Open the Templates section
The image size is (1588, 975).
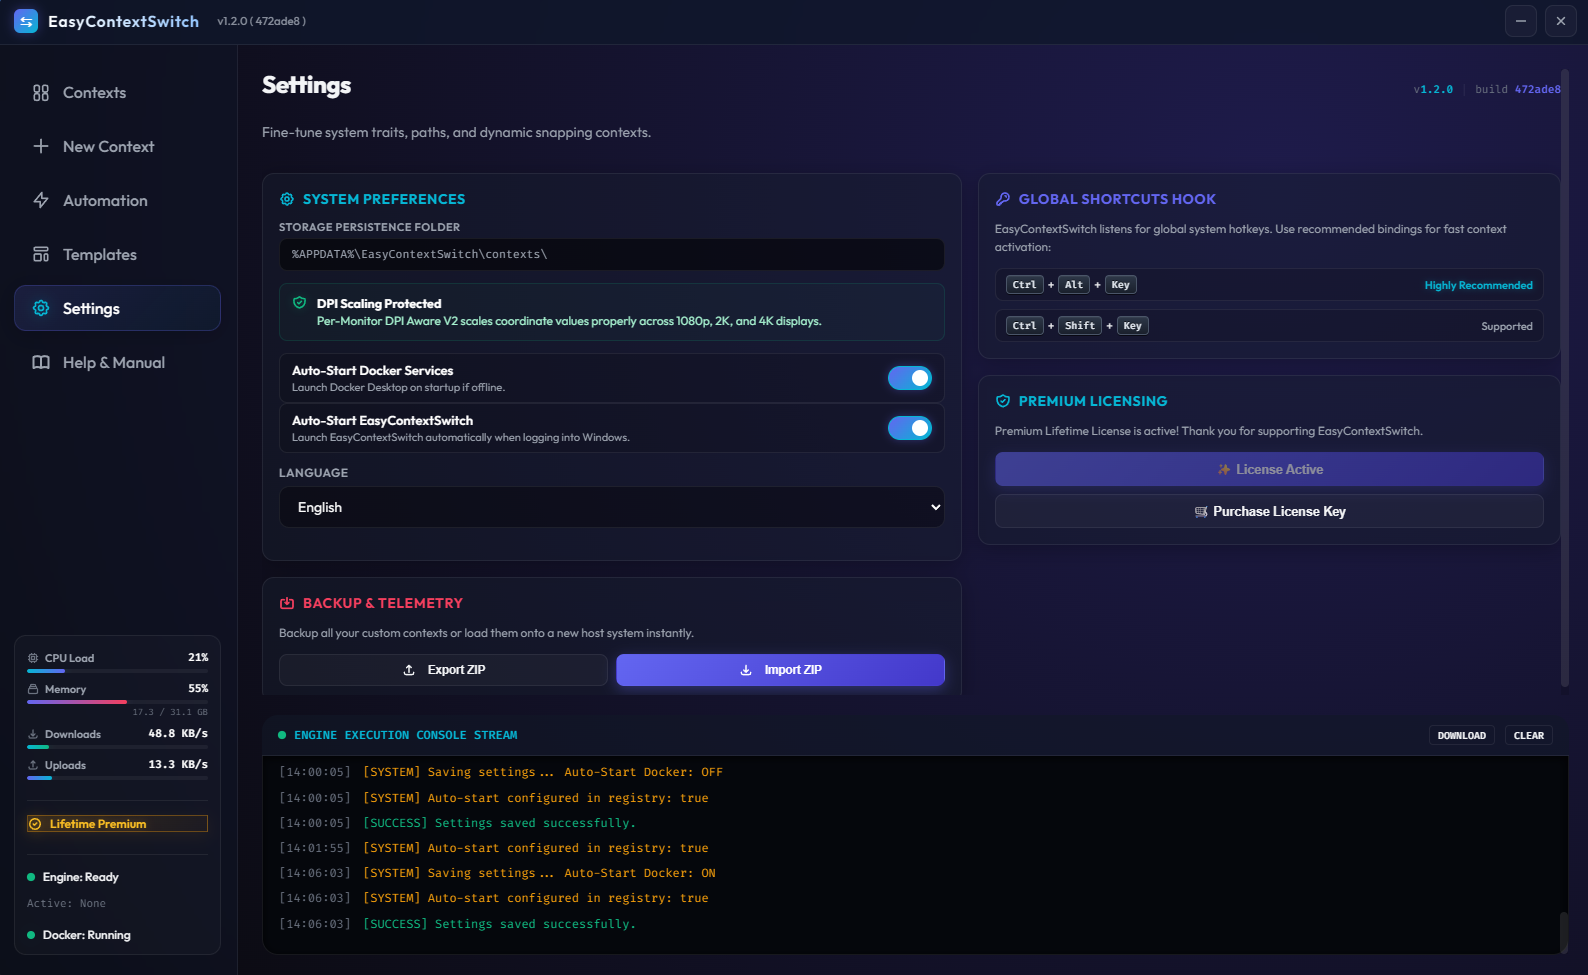pyautogui.click(x=117, y=254)
